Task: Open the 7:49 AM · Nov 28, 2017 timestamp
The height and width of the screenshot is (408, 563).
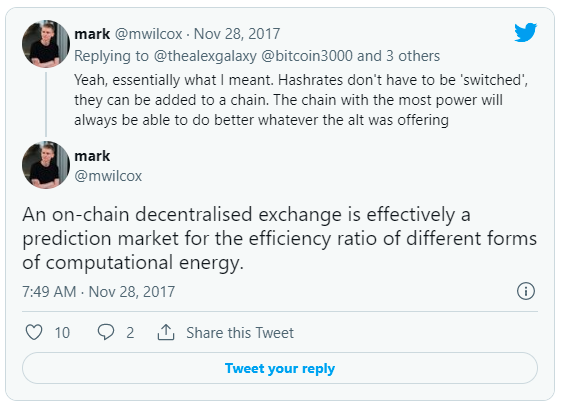Action: coord(99,292)
